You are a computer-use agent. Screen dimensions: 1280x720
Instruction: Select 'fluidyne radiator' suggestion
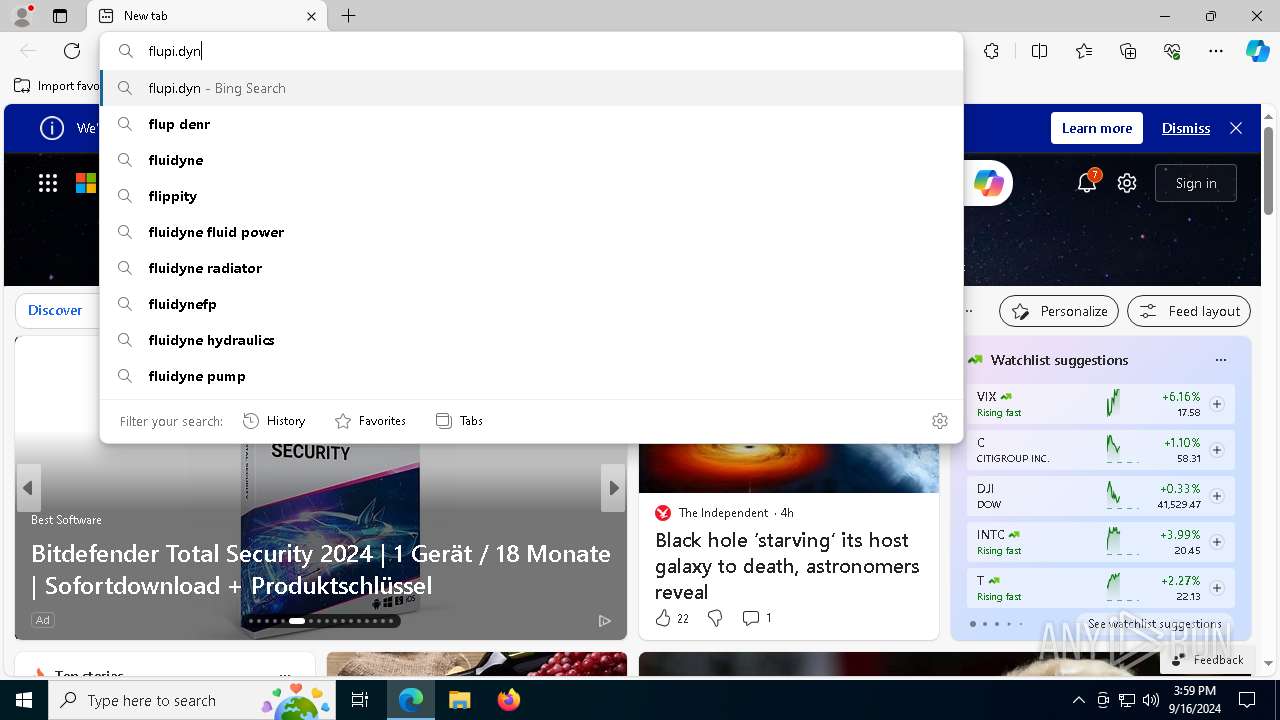tap(531, 268)
